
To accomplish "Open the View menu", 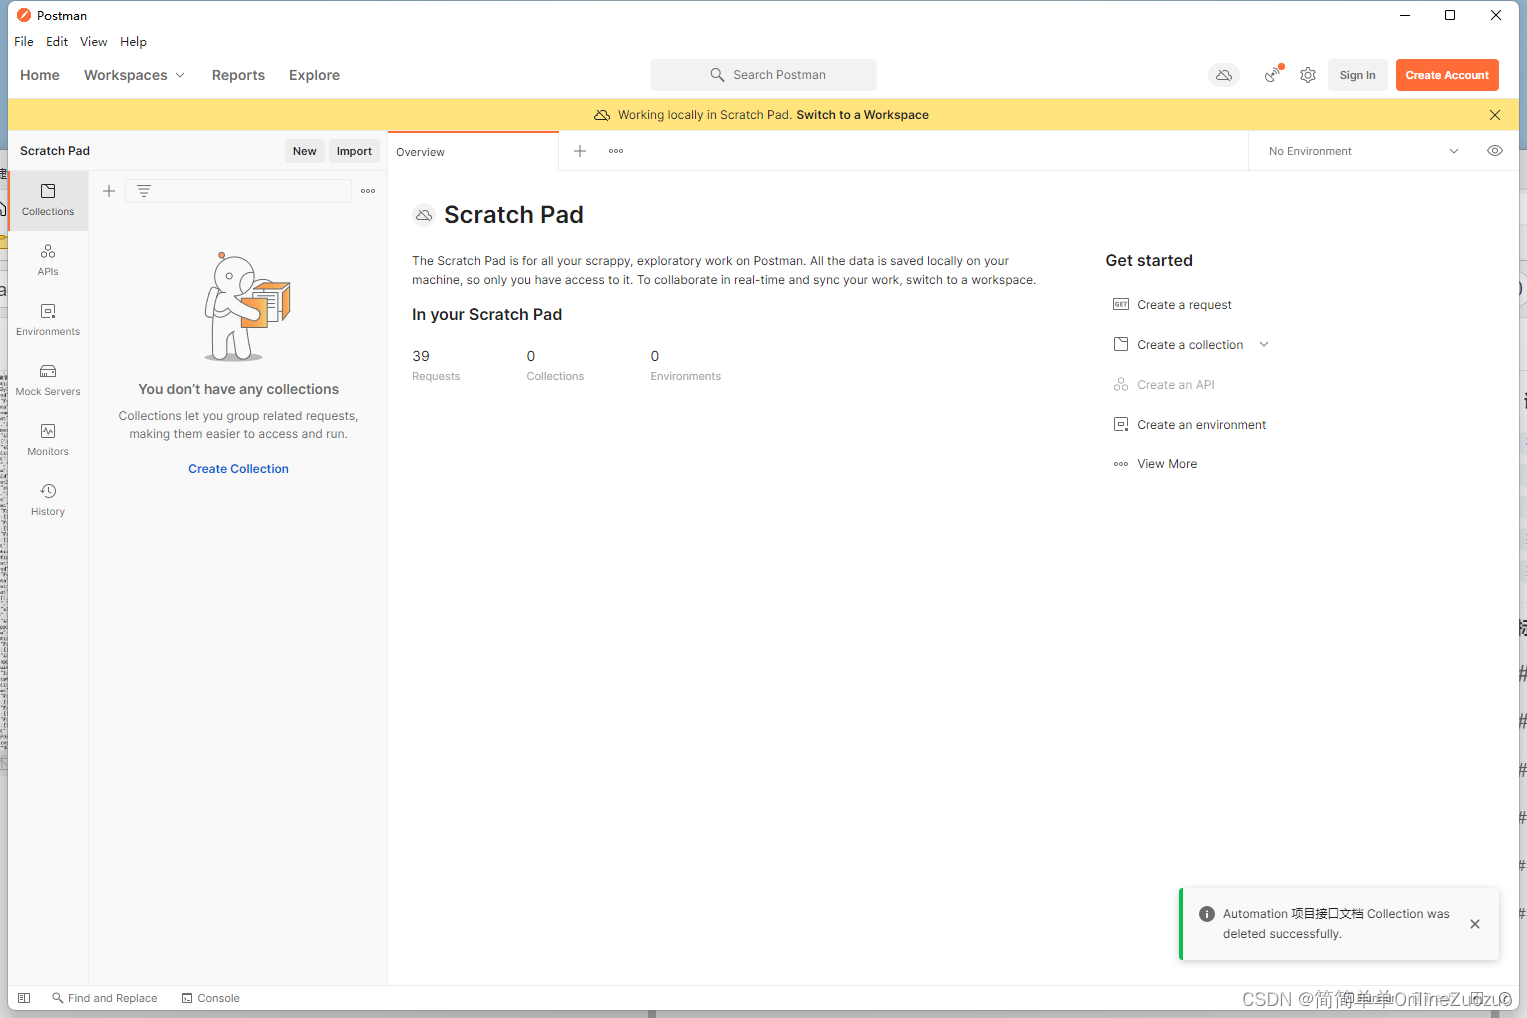I will click(94, 42).
